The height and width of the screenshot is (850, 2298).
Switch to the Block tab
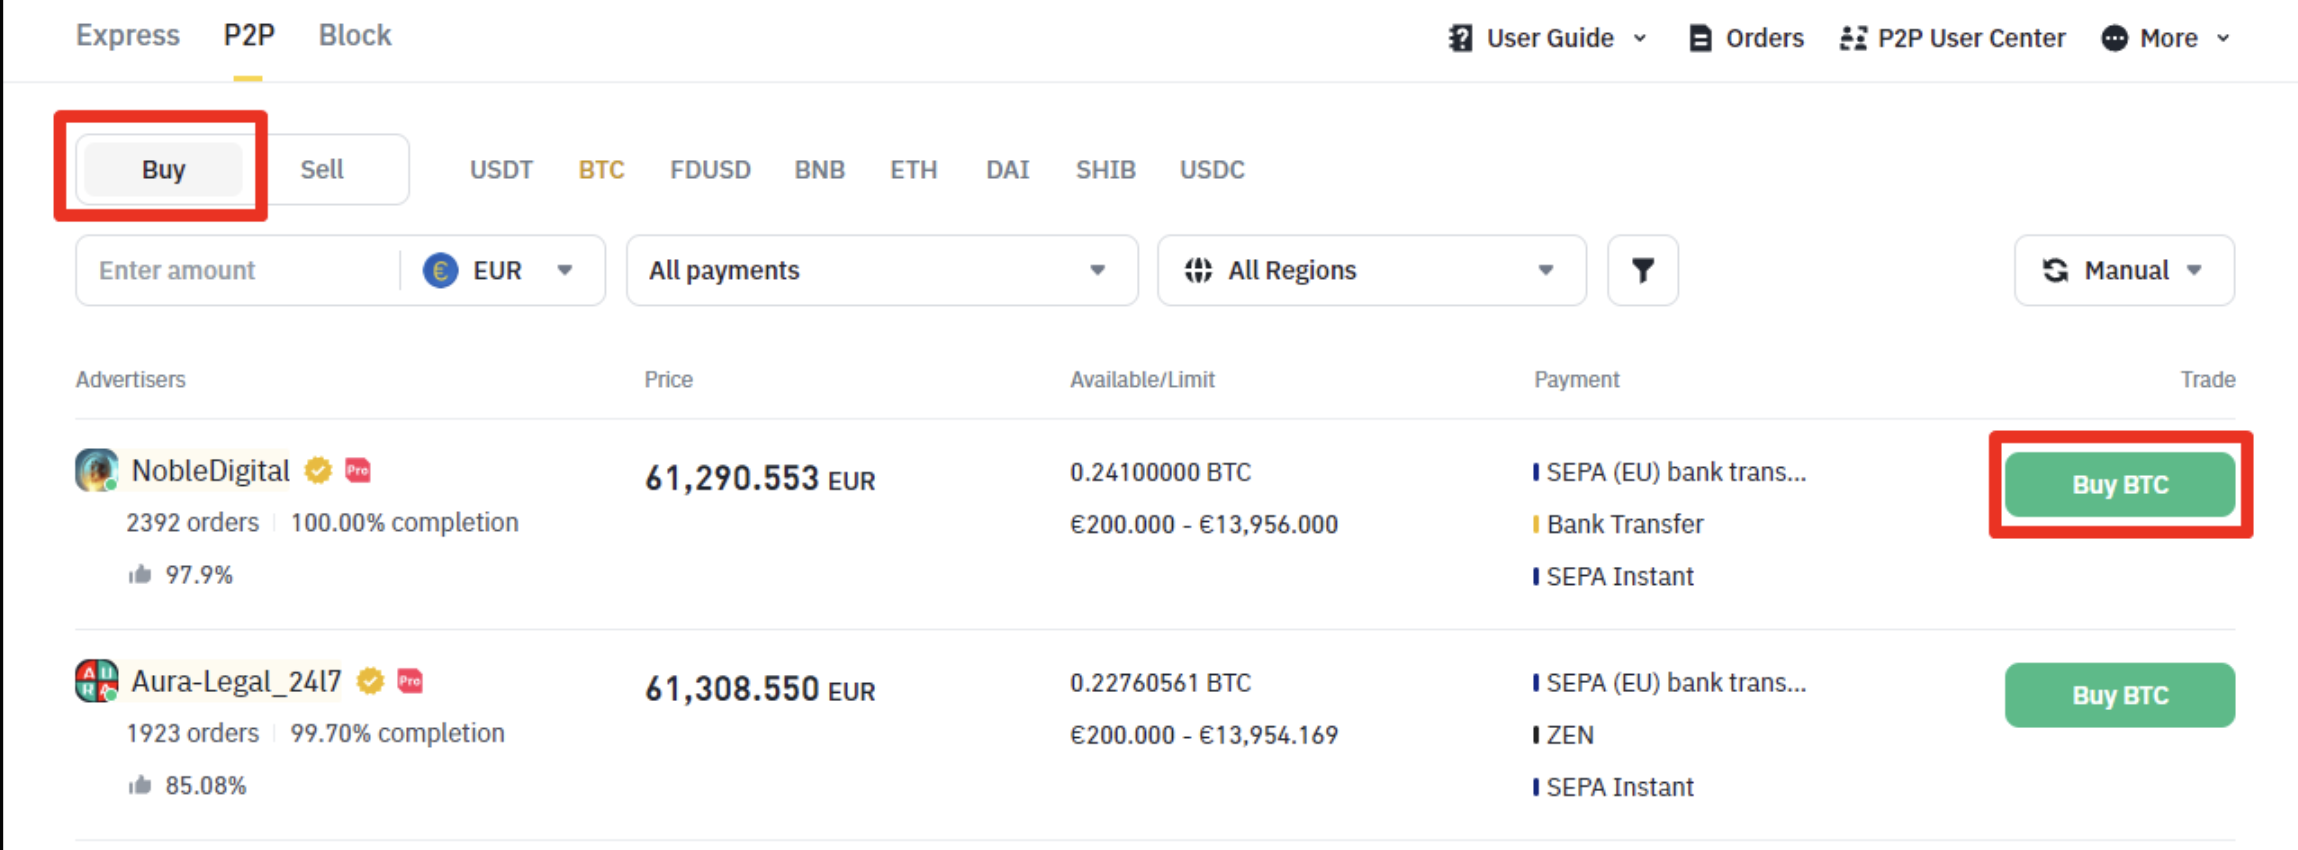coord(355,35)
